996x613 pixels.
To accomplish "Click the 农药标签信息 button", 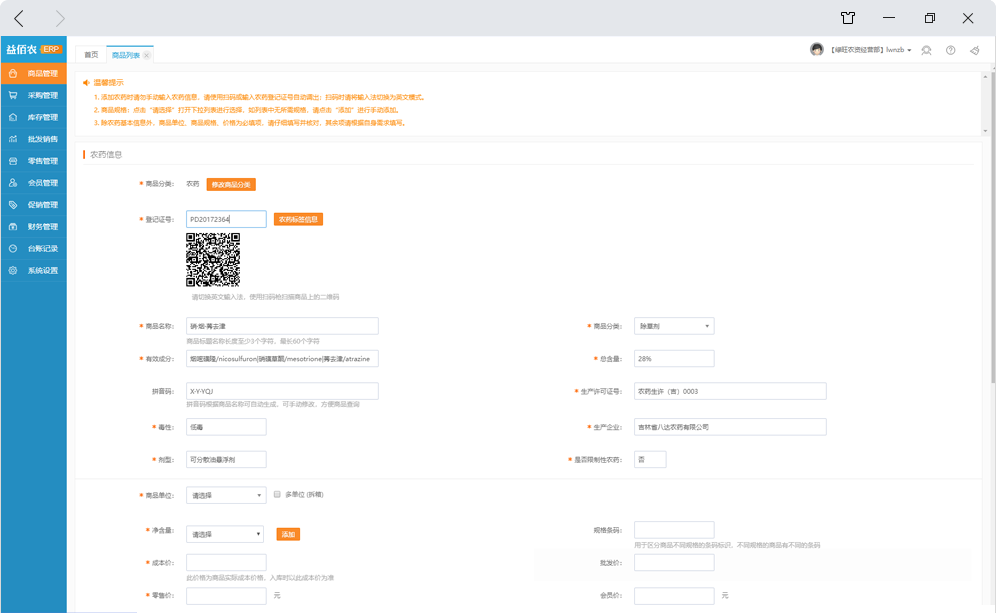I will 298,219.
